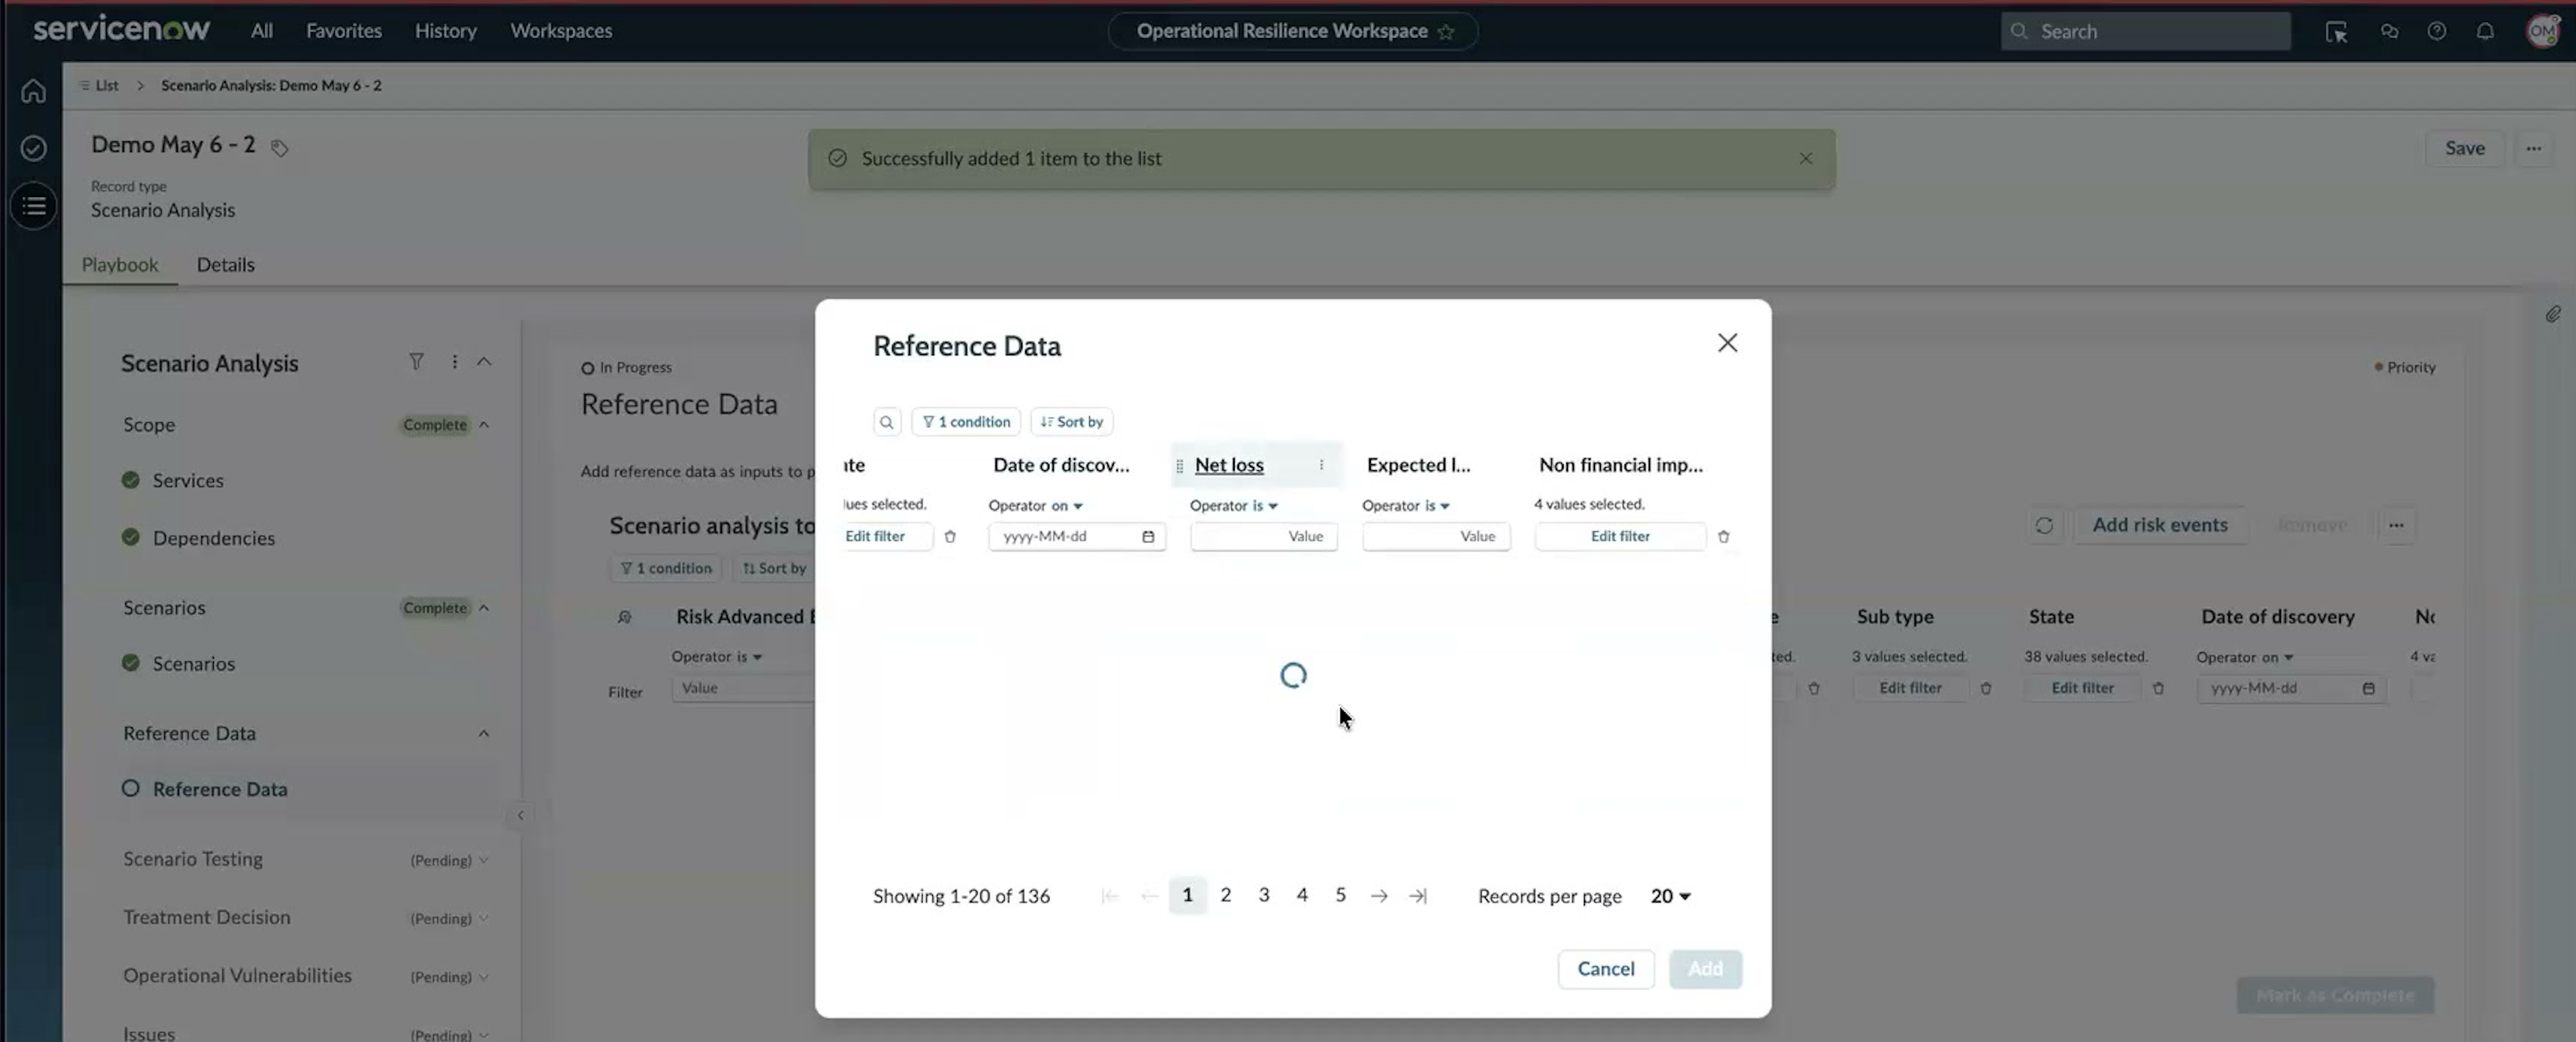Refresh the risk events list
The width and height of the screenshot is (2576, 1042).
(x=2043, y=526)
